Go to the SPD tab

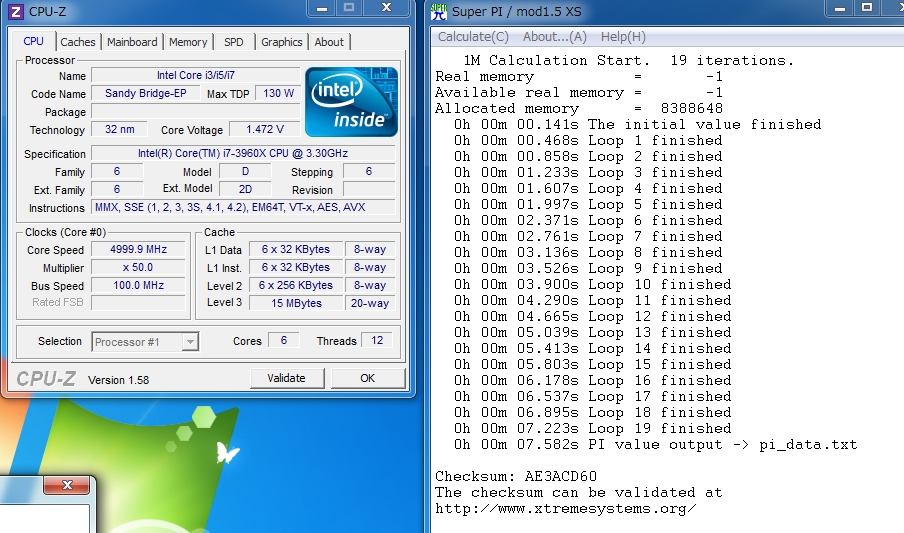tap(233, 42)
